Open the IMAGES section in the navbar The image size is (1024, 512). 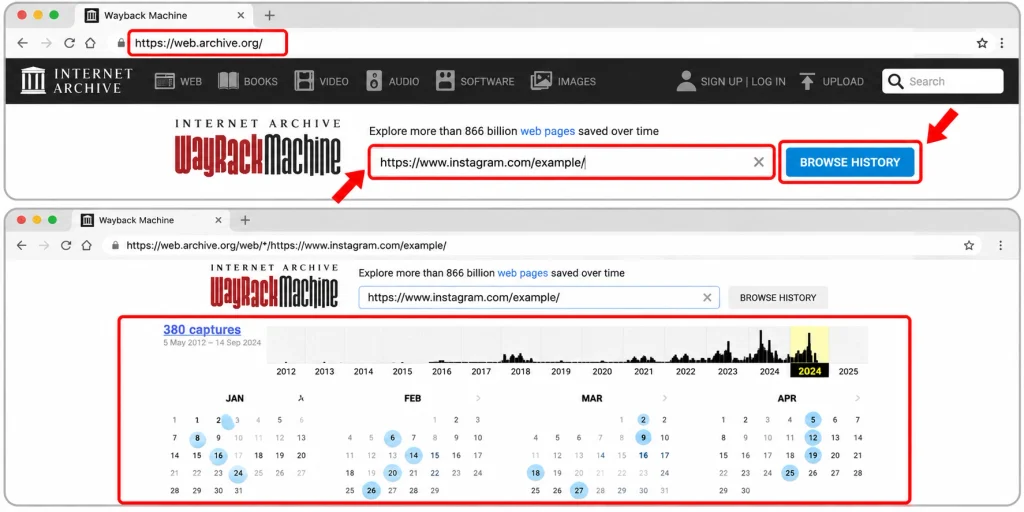tap(563, 82)
